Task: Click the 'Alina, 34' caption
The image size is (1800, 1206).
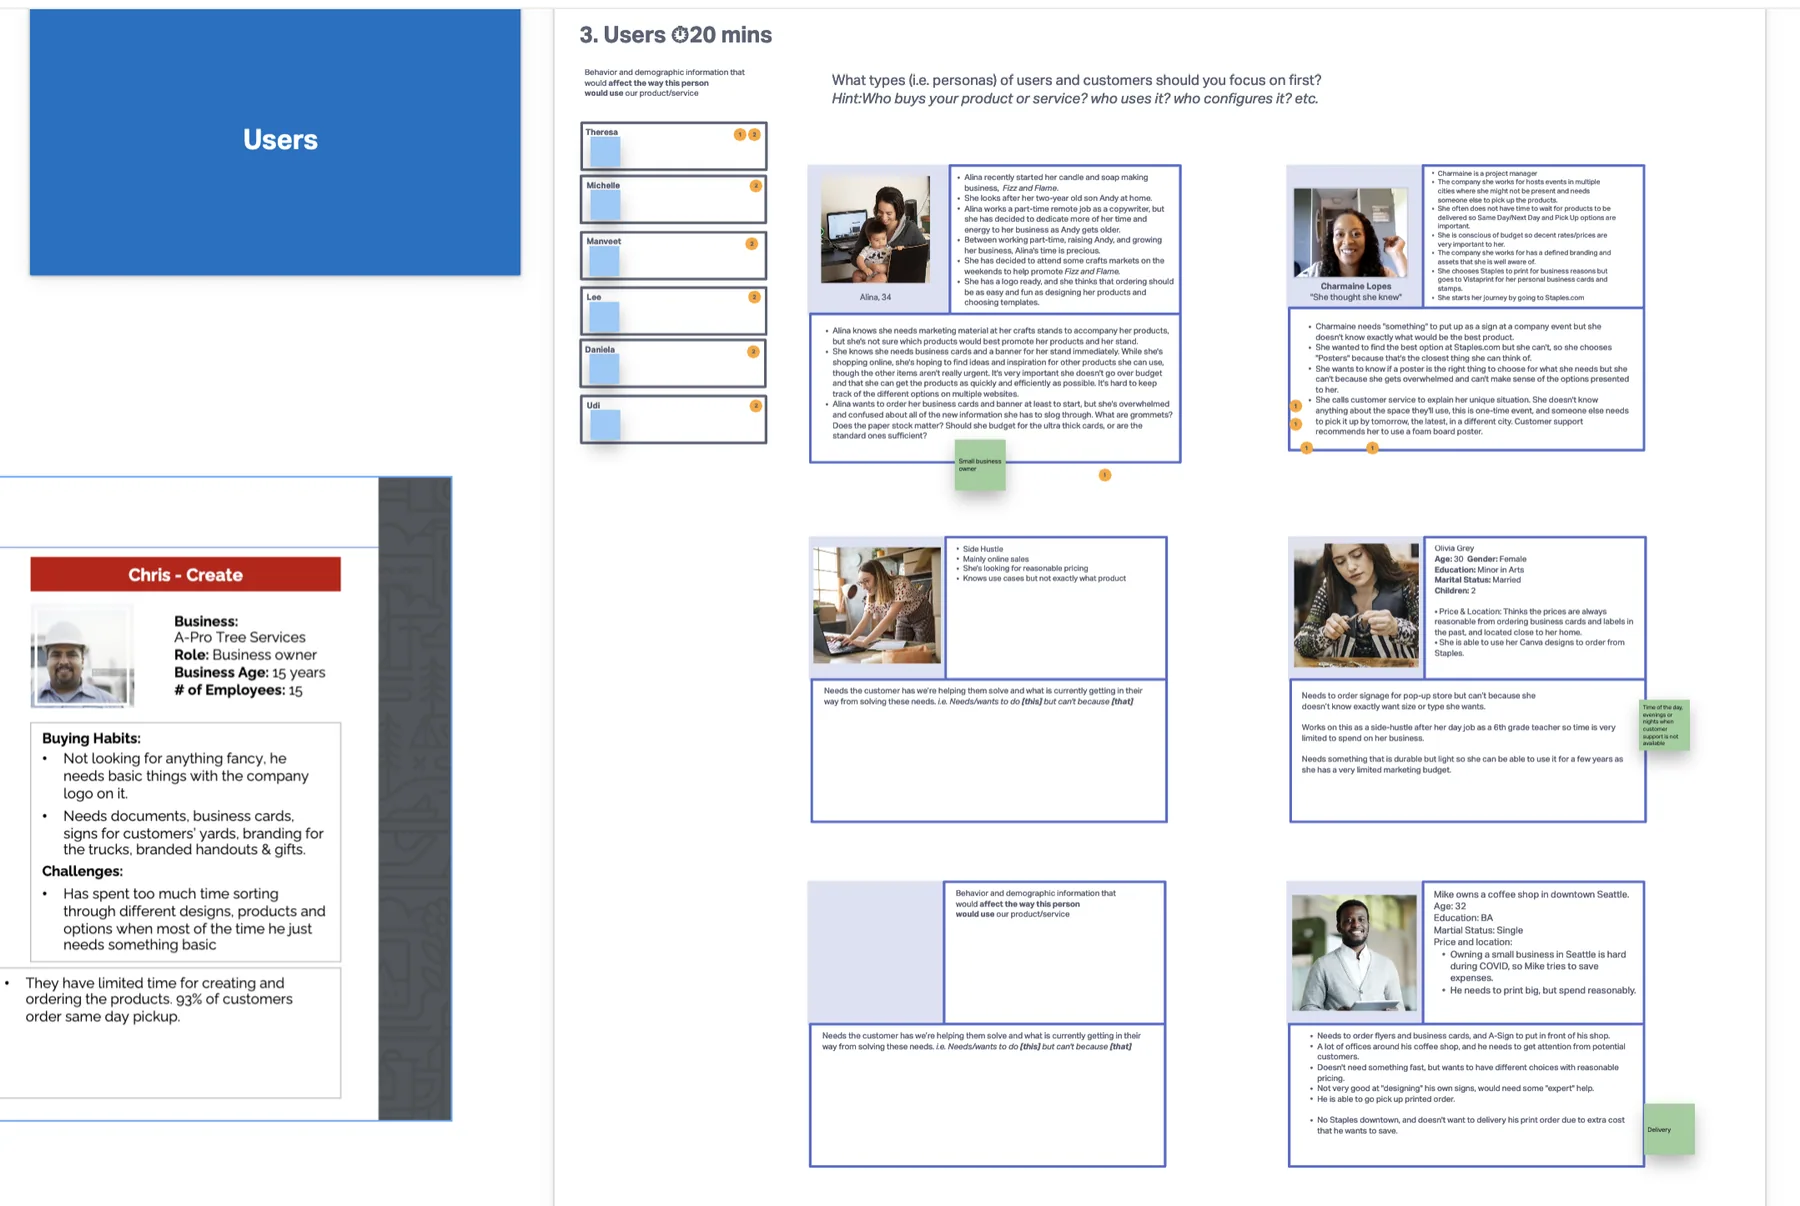Action: pos(875,297)
